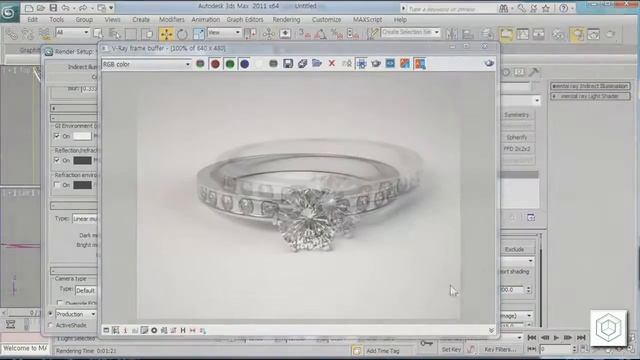Select the ActiveShade radio button
The width and height of the screenshot is (640, 360).
point(51,325)
